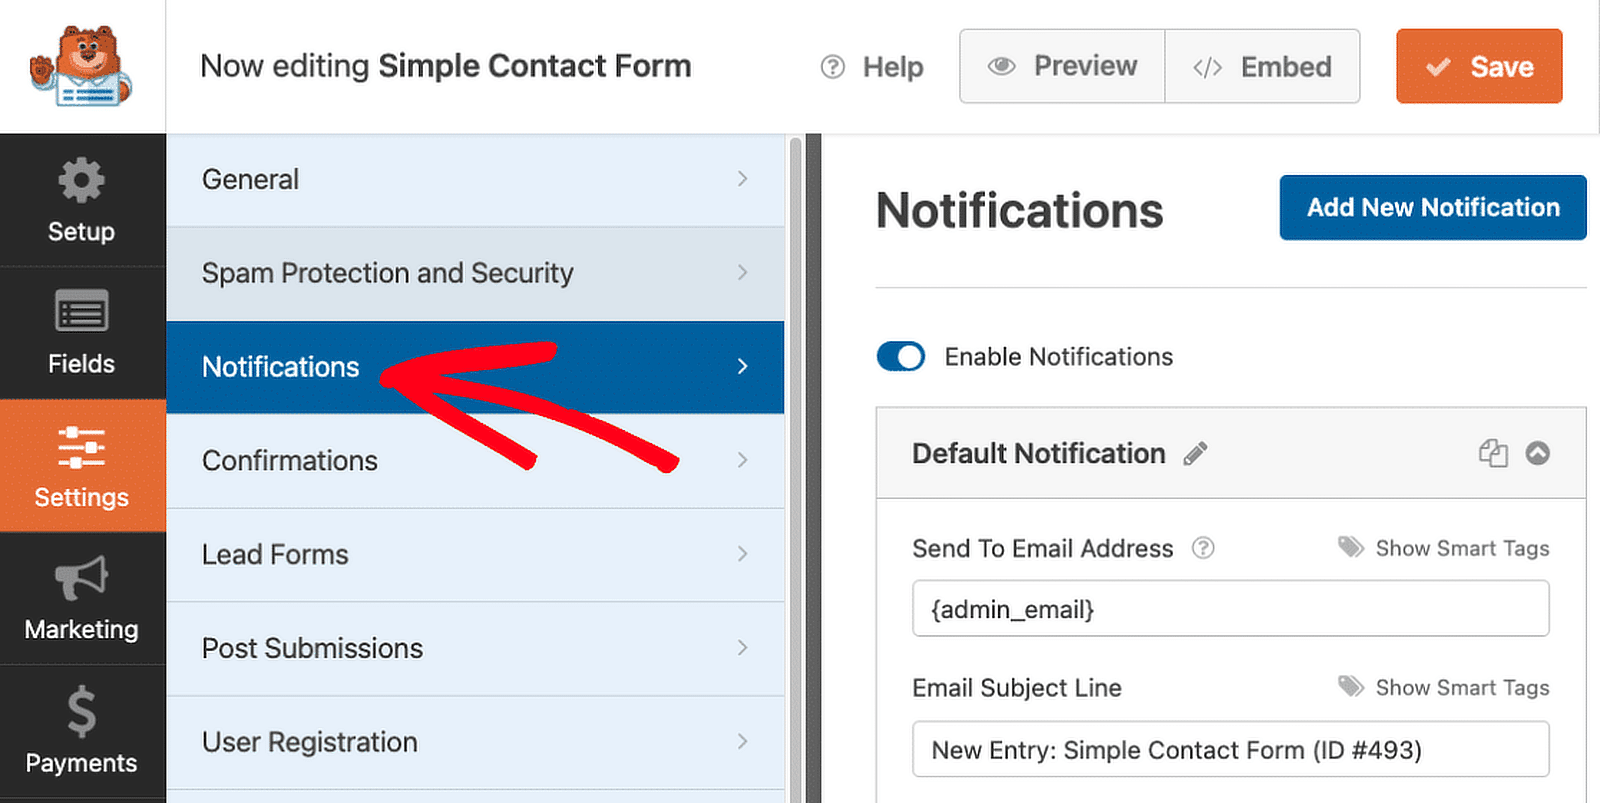Select the Fields panel icon

(x=82, y=311)
